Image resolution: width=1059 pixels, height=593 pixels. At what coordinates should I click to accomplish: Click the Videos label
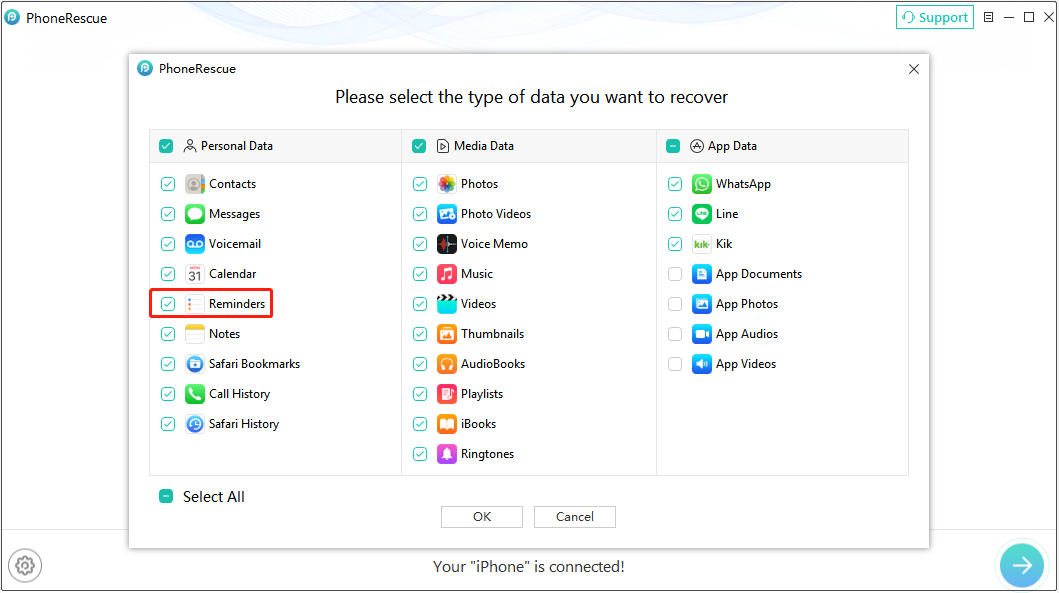click(x=478, y=304)
